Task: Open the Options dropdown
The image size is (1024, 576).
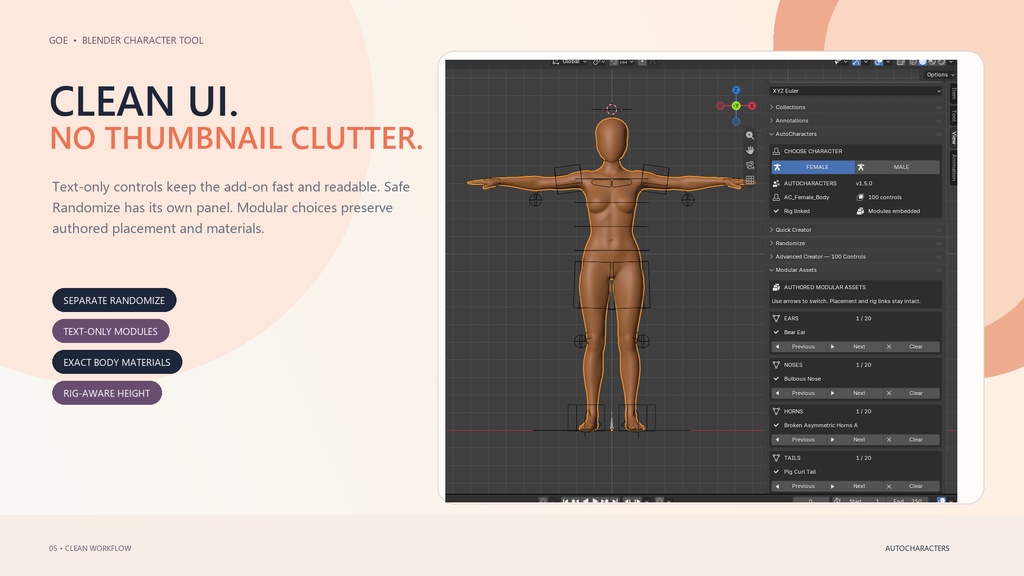Action: click(x=940, y=74)
